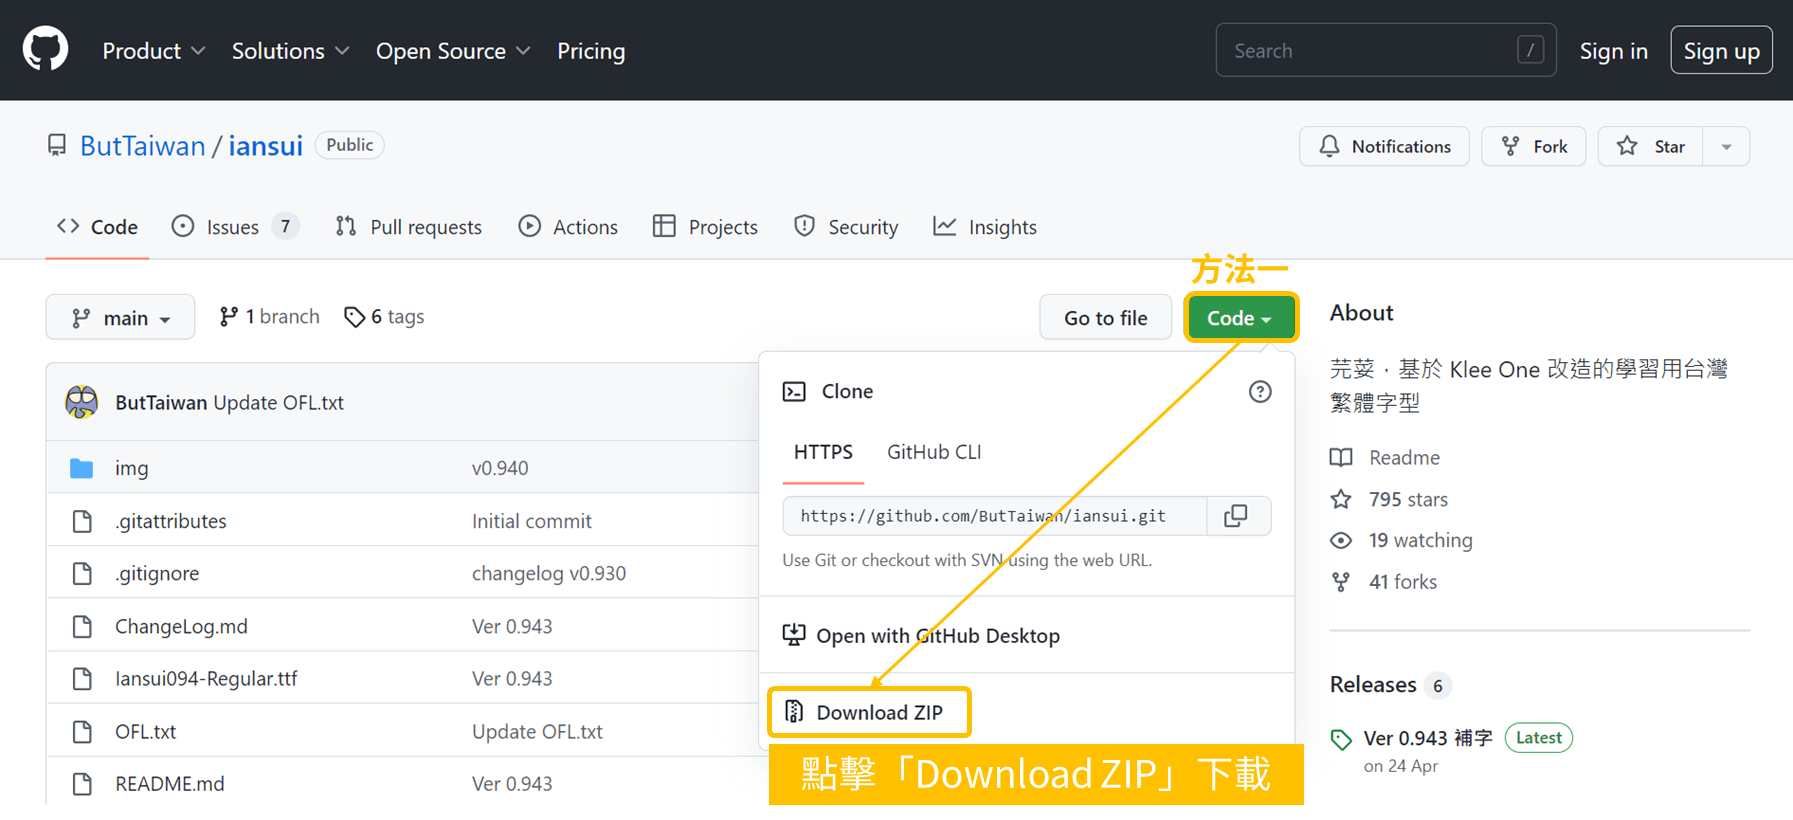1793x820 pixels.
Task: Click the Clone terminal icon
Action: 794,392
